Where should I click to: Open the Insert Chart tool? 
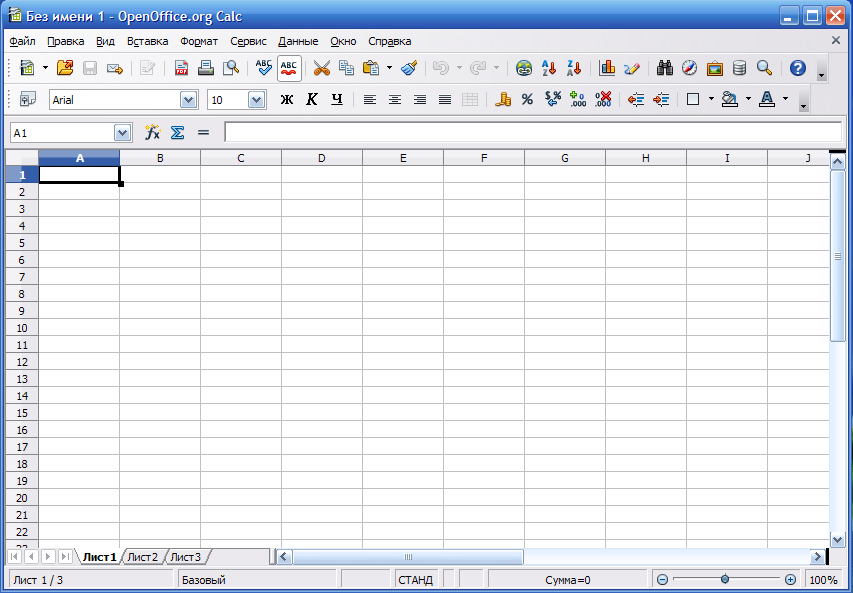click(607, 68)
